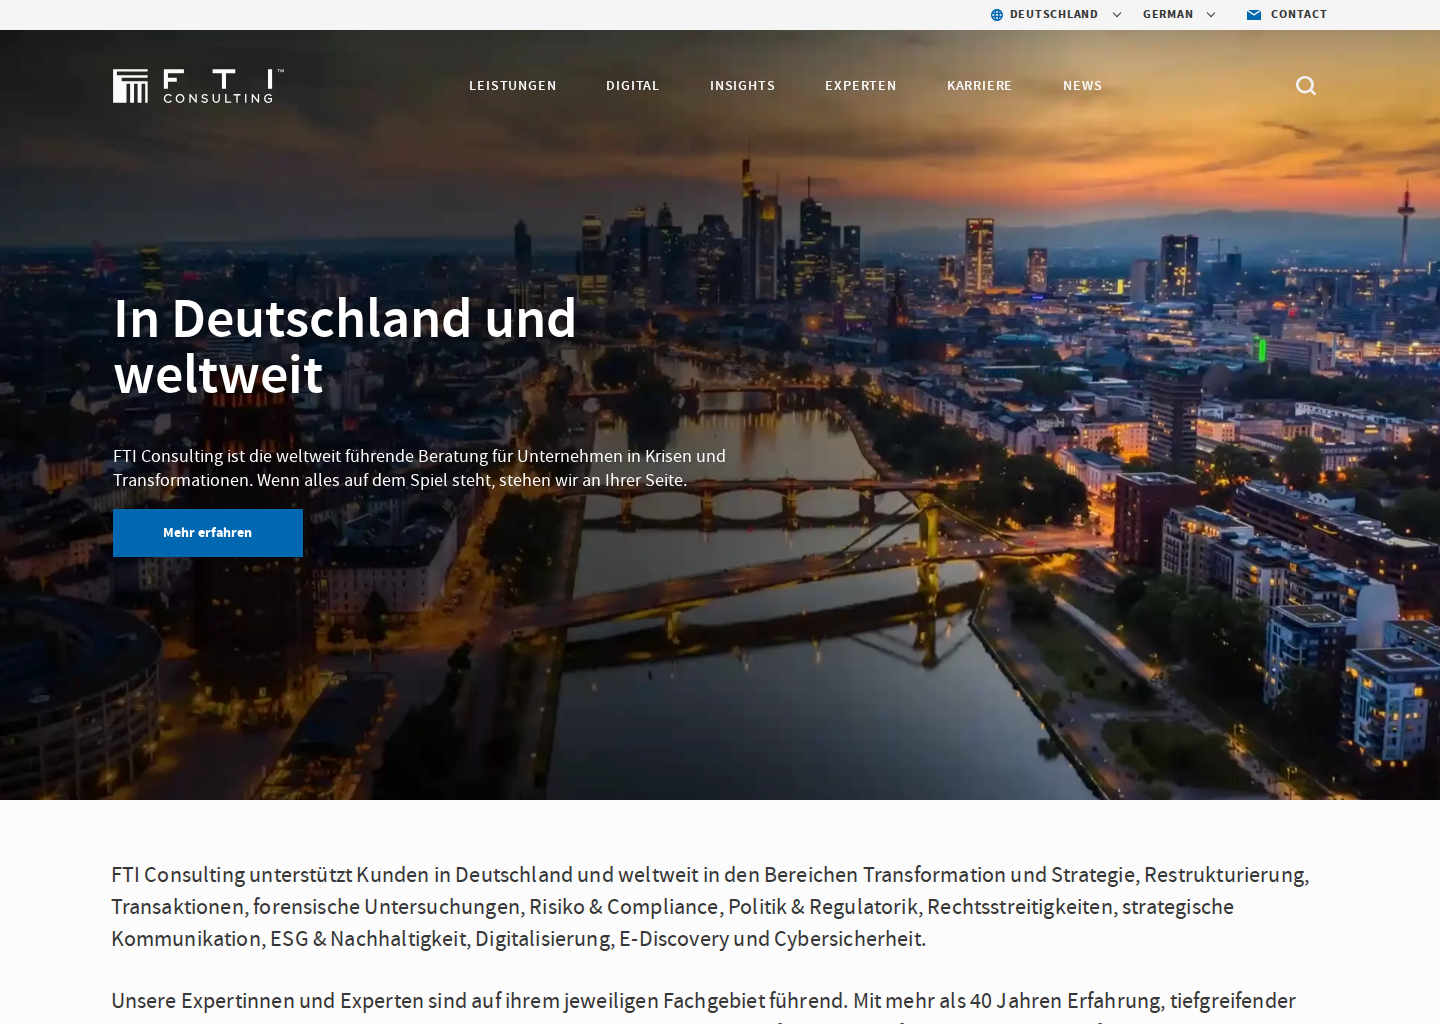Open the Experten menu item

(x=861, y=86)
